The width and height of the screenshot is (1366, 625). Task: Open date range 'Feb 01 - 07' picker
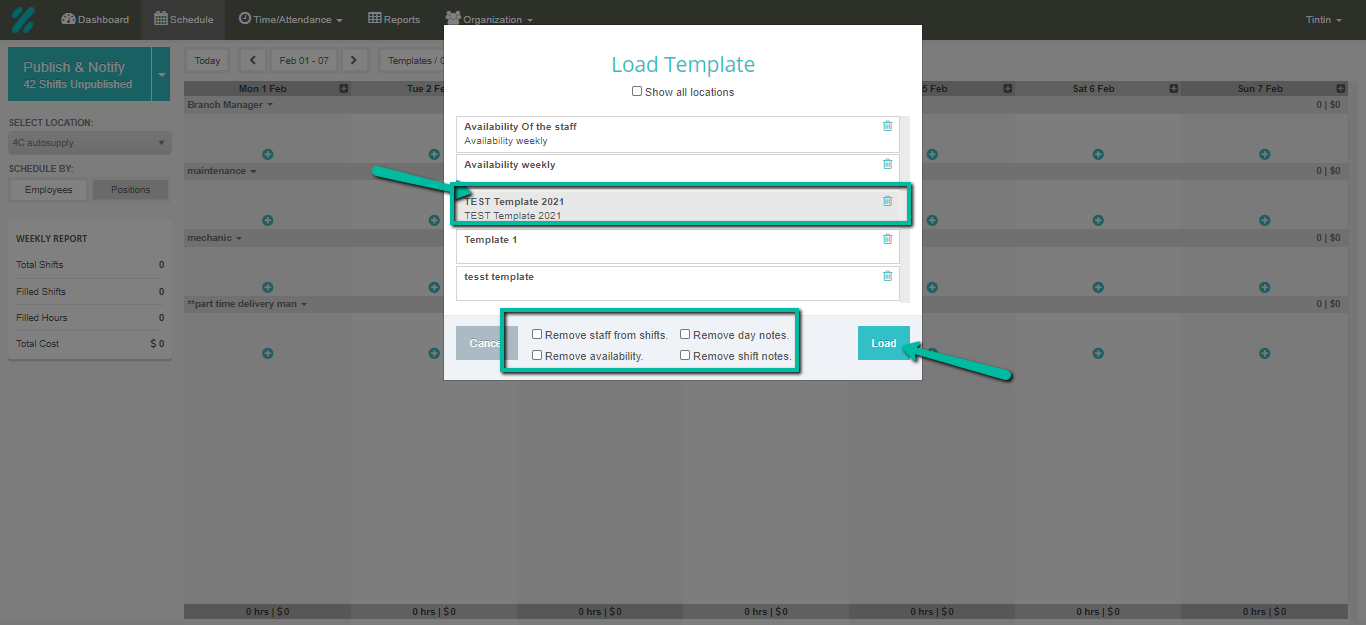tap(304, 61)
